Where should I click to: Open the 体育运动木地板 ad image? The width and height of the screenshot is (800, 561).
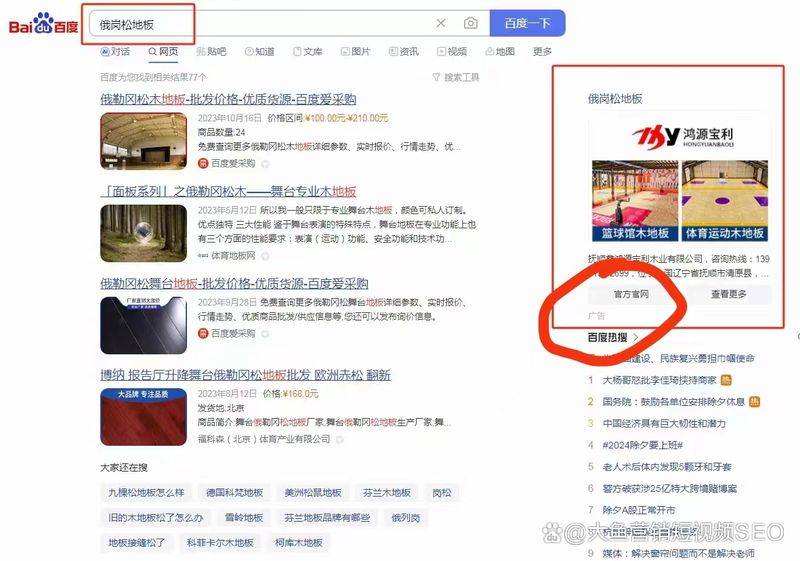(x=725, y=200)
